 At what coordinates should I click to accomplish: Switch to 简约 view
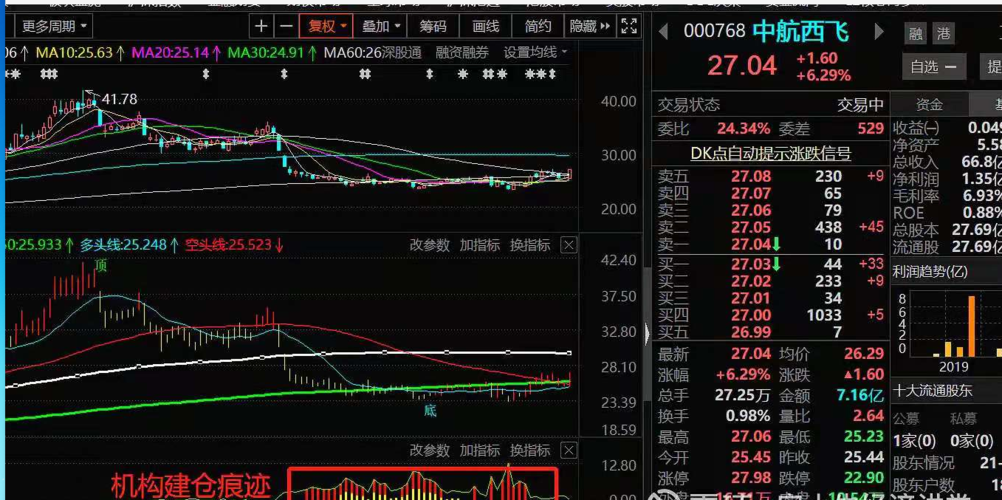point(538,26)
